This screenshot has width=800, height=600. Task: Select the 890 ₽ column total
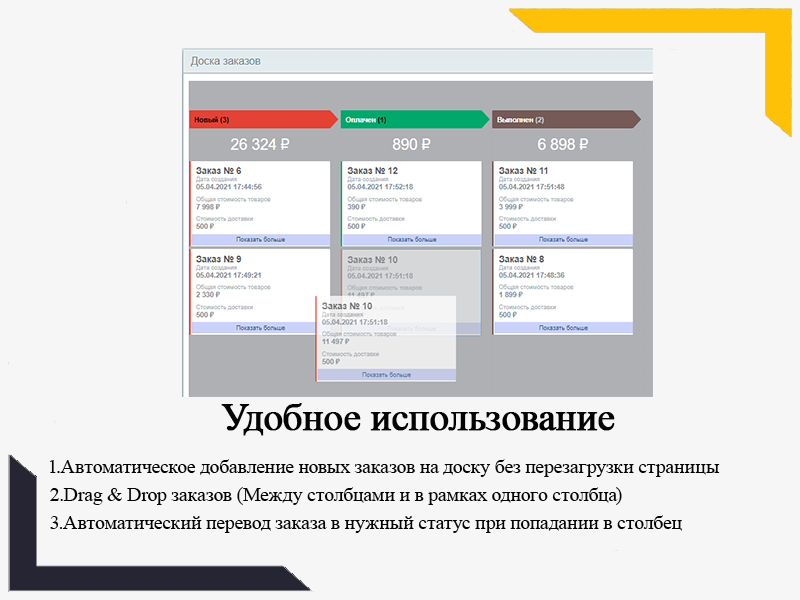pos(411,145)
